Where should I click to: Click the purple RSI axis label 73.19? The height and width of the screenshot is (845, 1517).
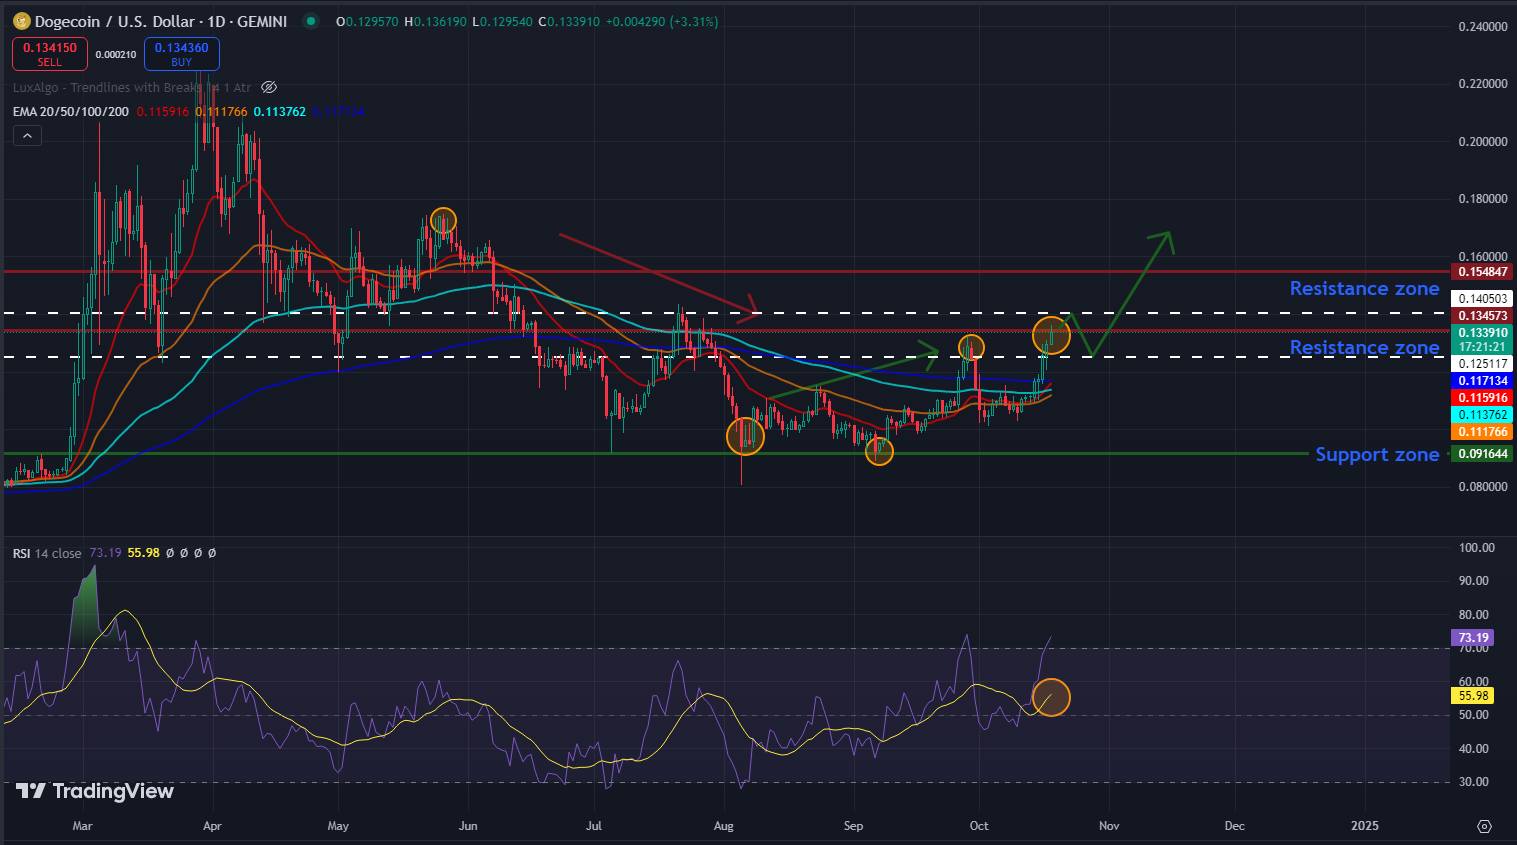coord(1473,638)
